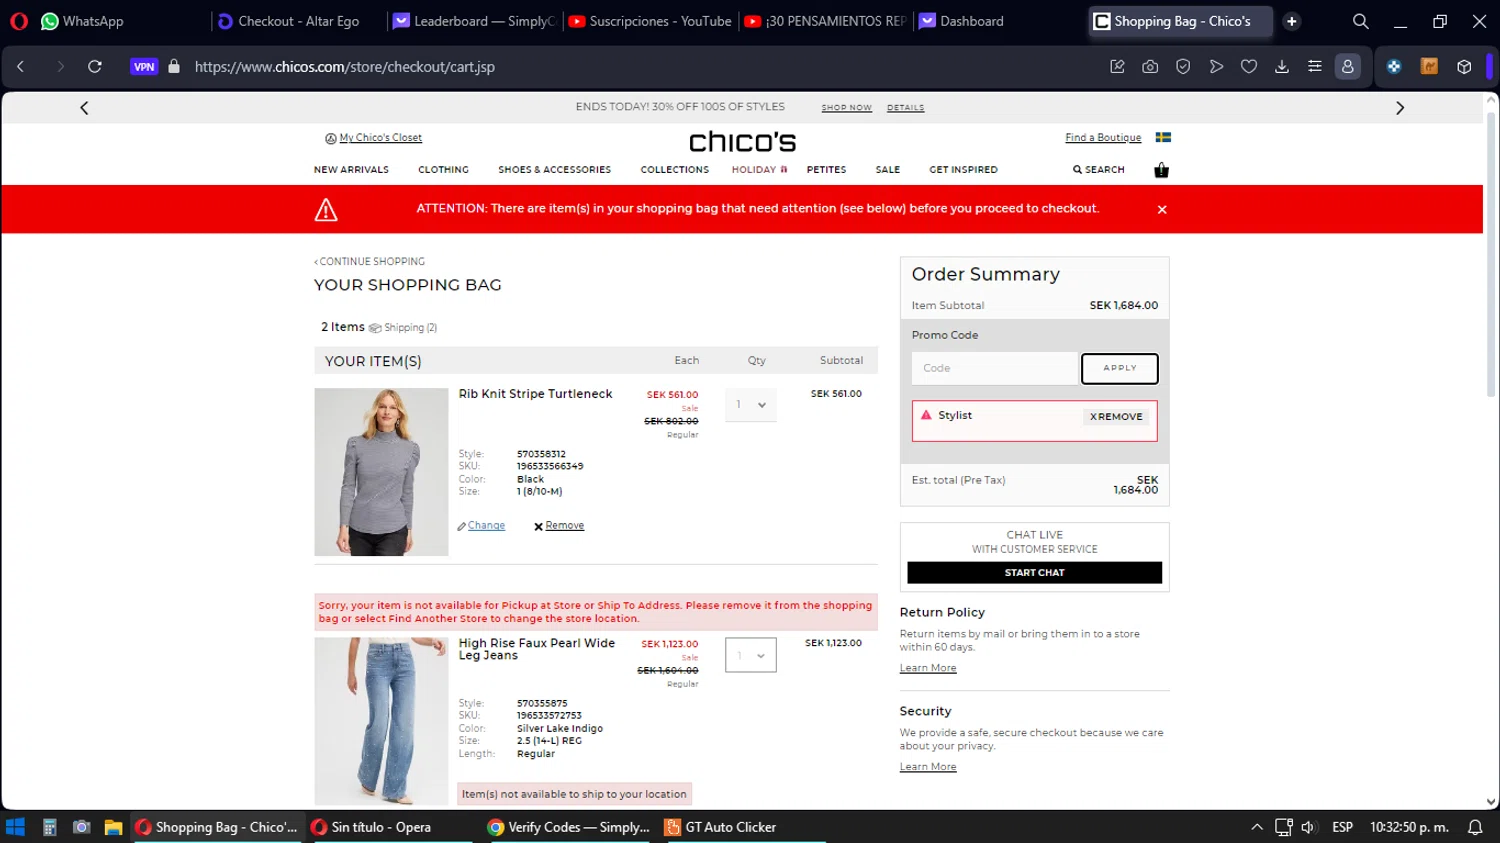This screenshot has width=1500, height=843.
Task: Click the chicos.com URL address field
Action: pos(345,67)
